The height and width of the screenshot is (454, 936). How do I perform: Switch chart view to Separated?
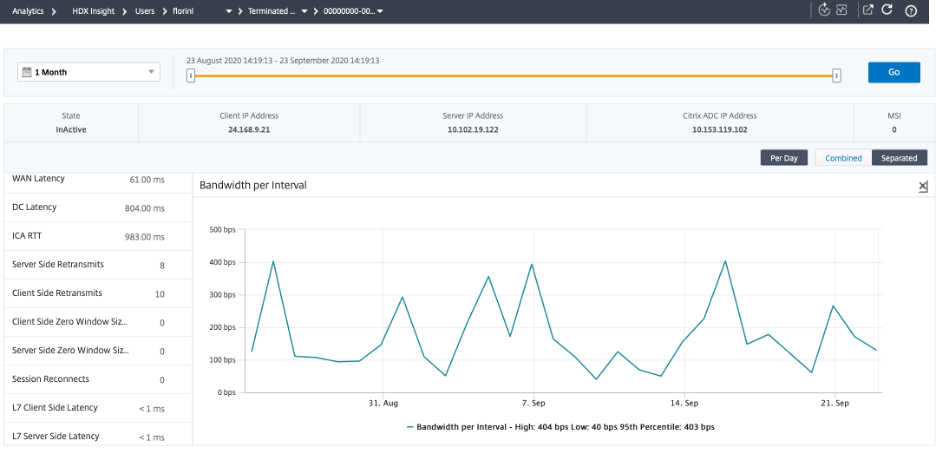[899, 158]
